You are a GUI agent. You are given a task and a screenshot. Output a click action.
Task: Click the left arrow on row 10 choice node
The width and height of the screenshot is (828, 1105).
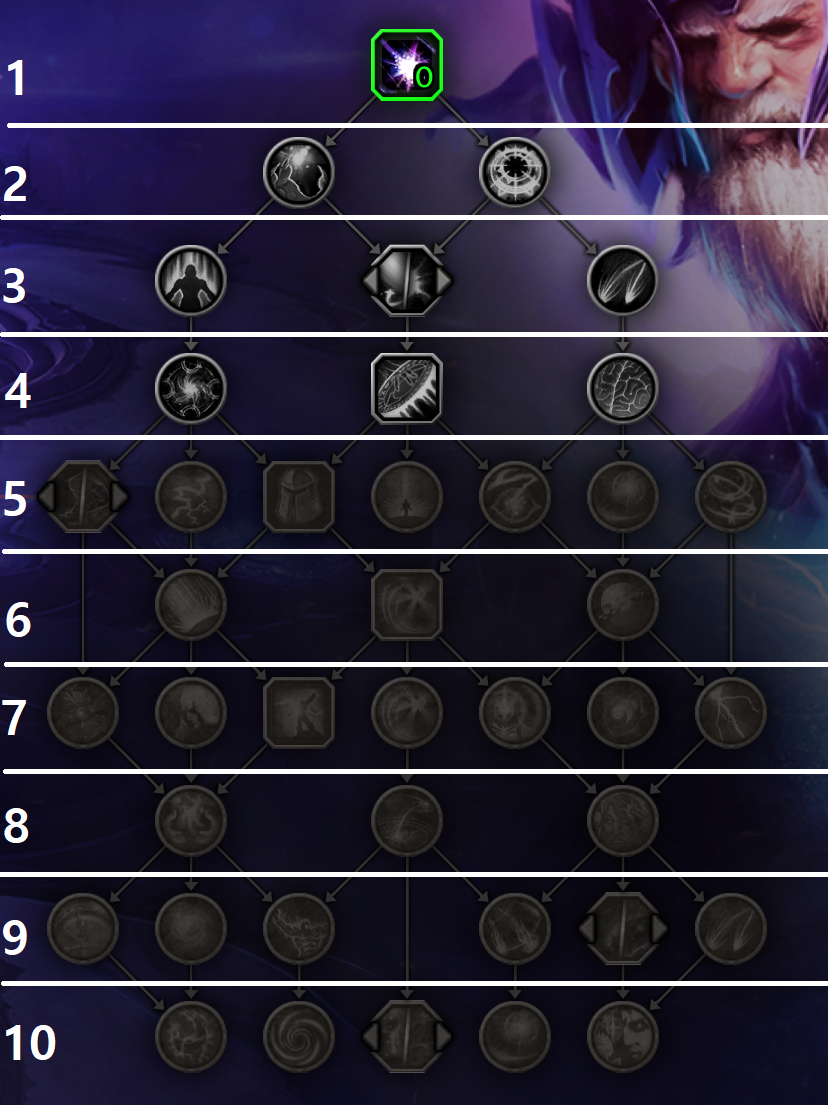[371, 1036]
